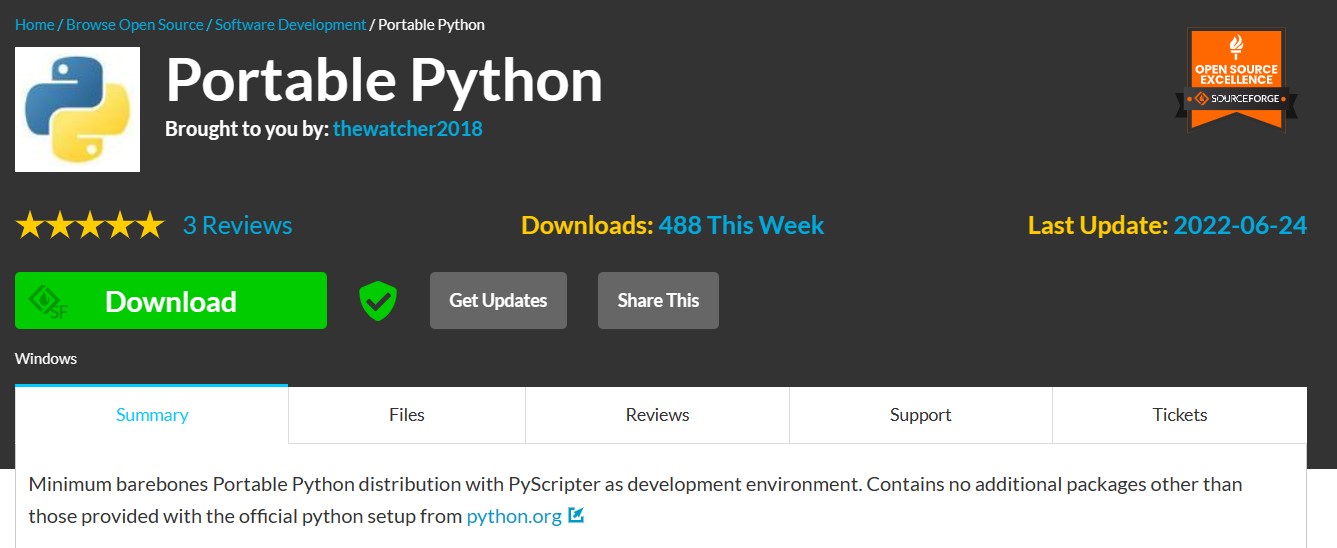The height and width of the screenshot is (548, 1337).
Task: Click the 'Downloads:' label text
Action: 587,225
